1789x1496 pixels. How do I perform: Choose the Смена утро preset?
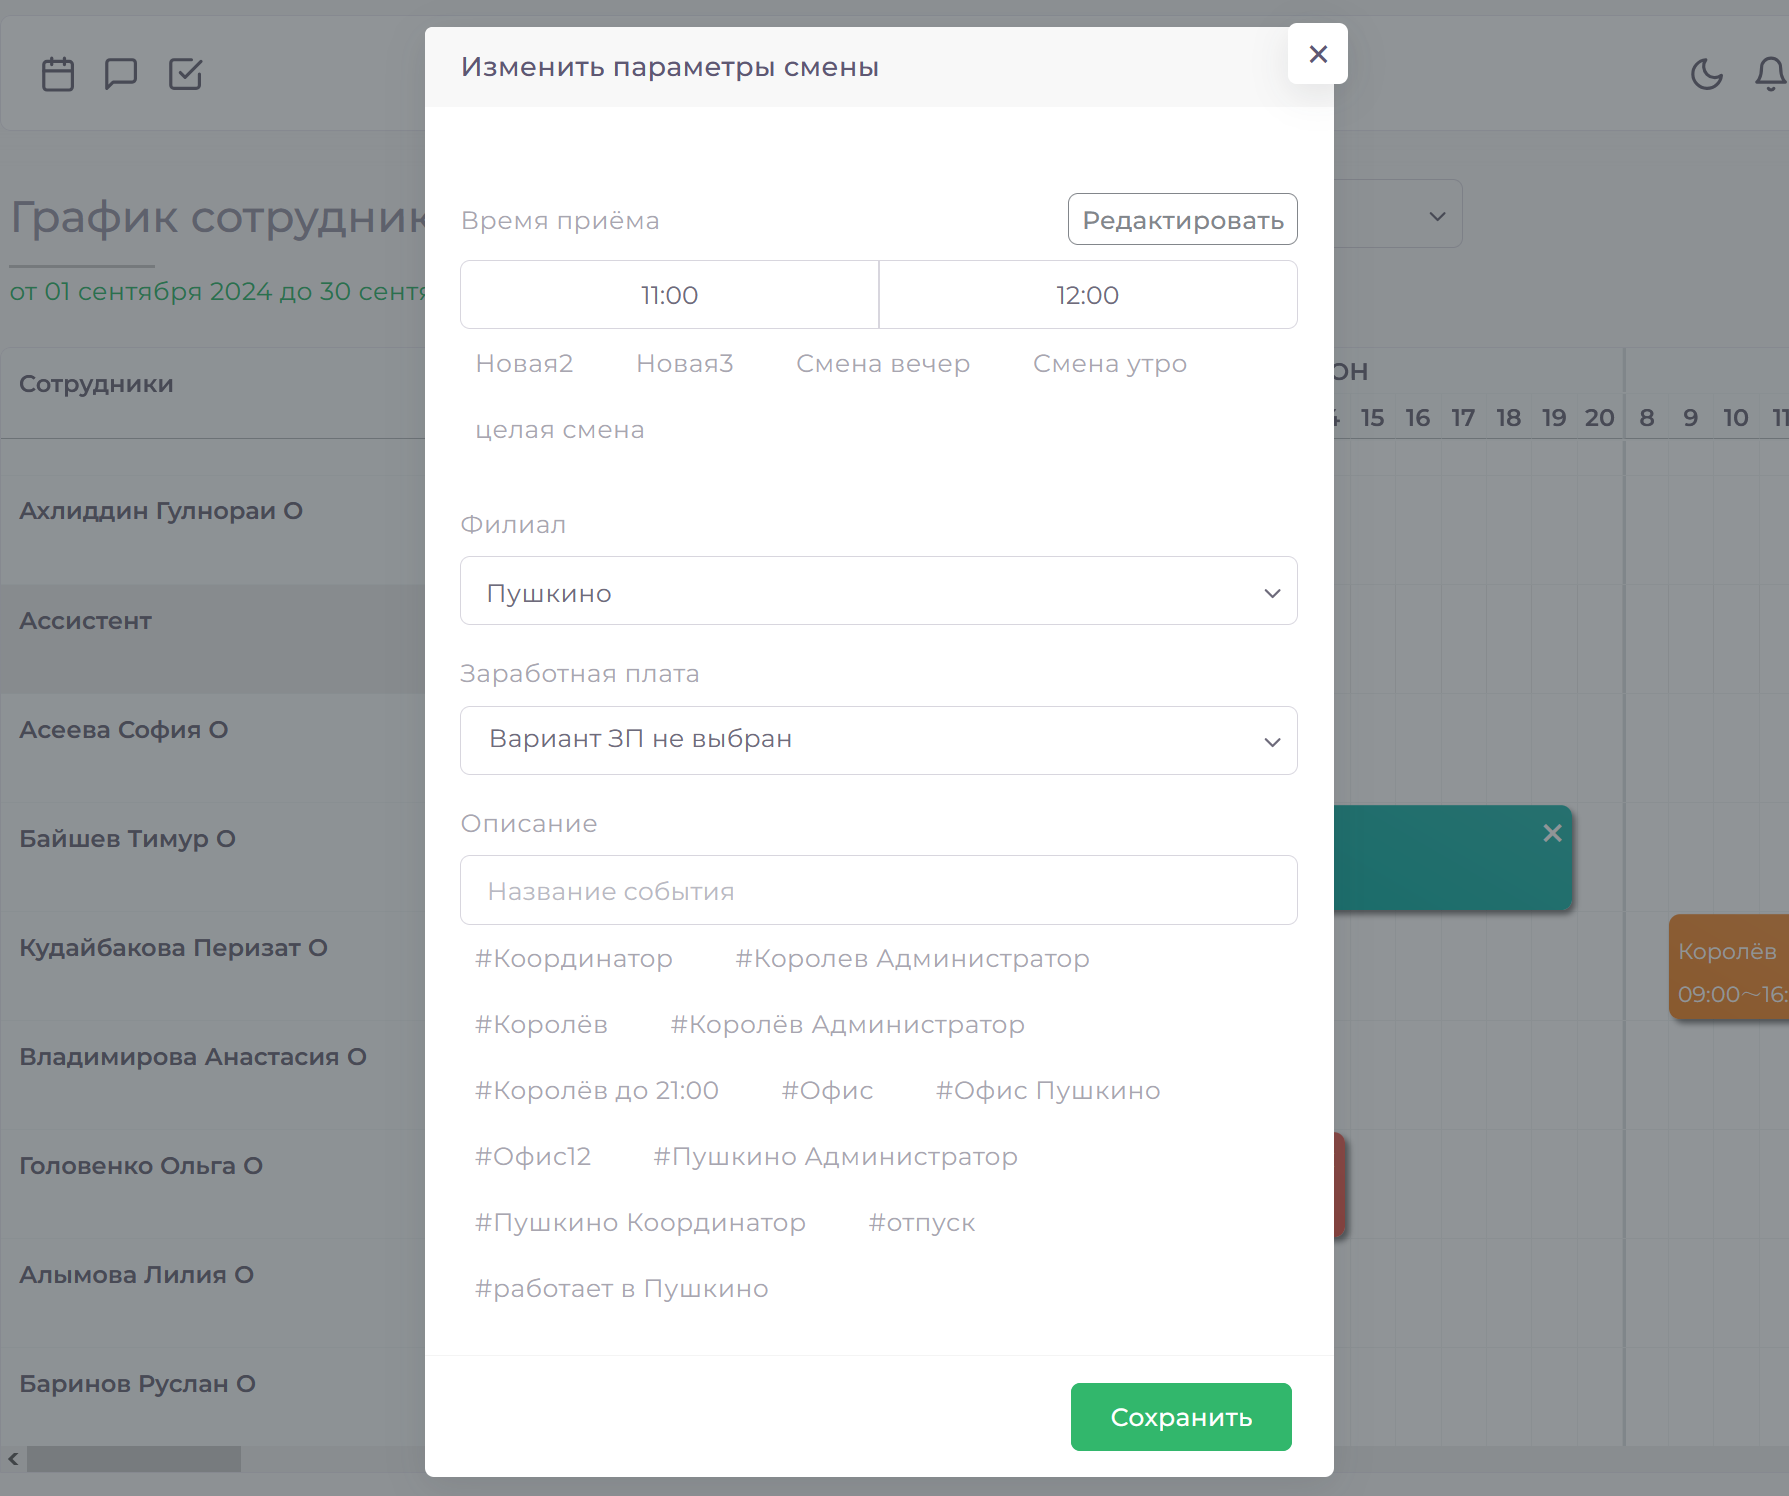point(1110,363)
